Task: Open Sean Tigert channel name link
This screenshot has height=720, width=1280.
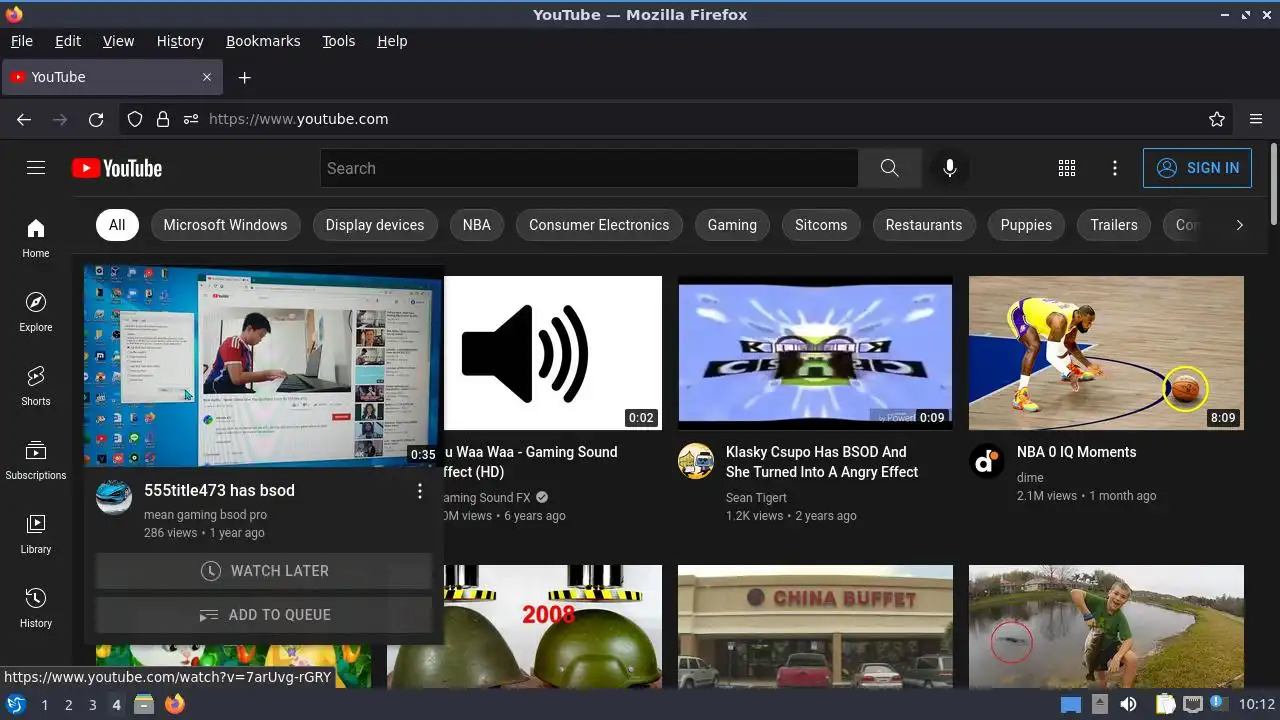Action: tap(756, 498)
